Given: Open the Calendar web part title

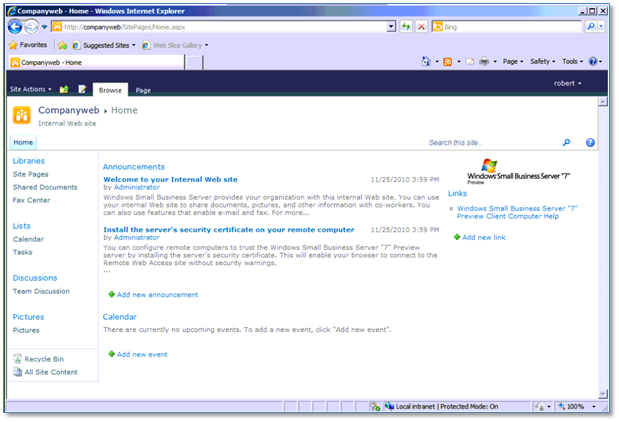Looking at the screenshot, I should point(120,317).
